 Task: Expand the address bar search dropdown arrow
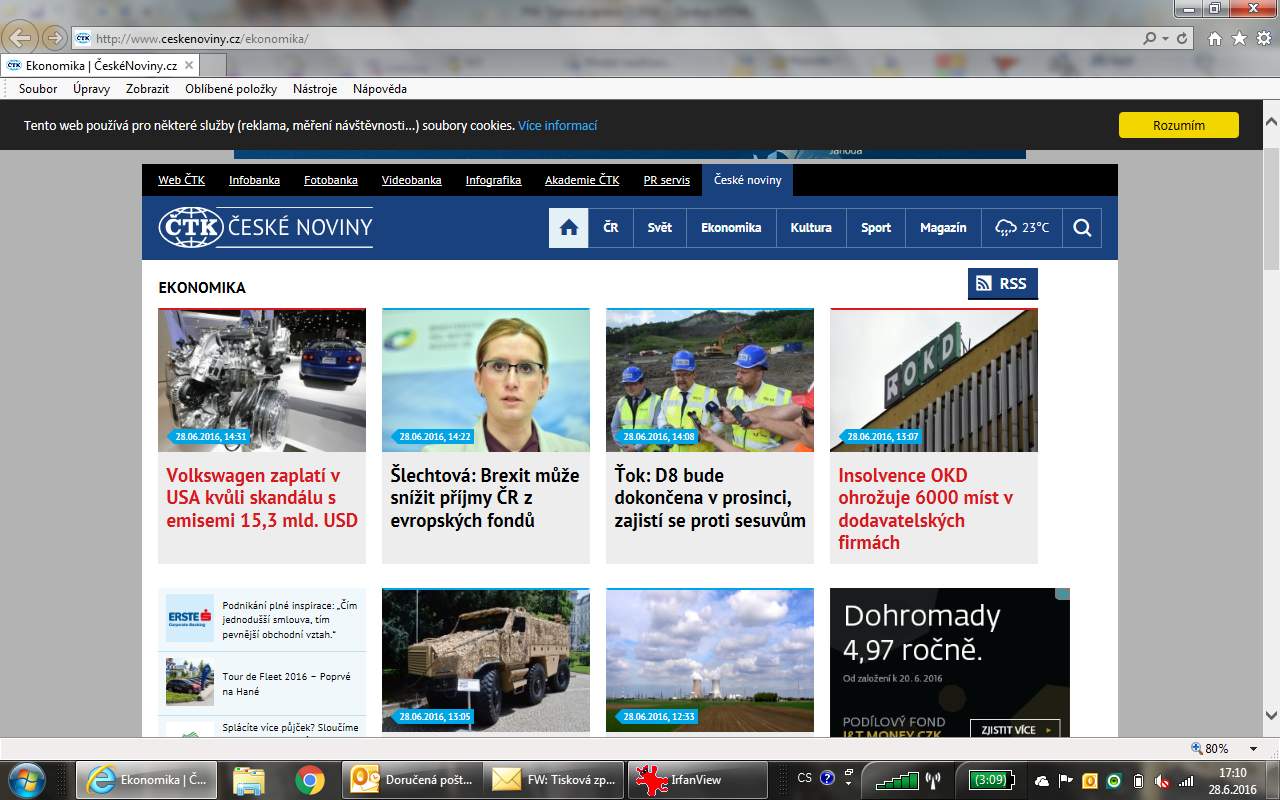pos(1165,39)
